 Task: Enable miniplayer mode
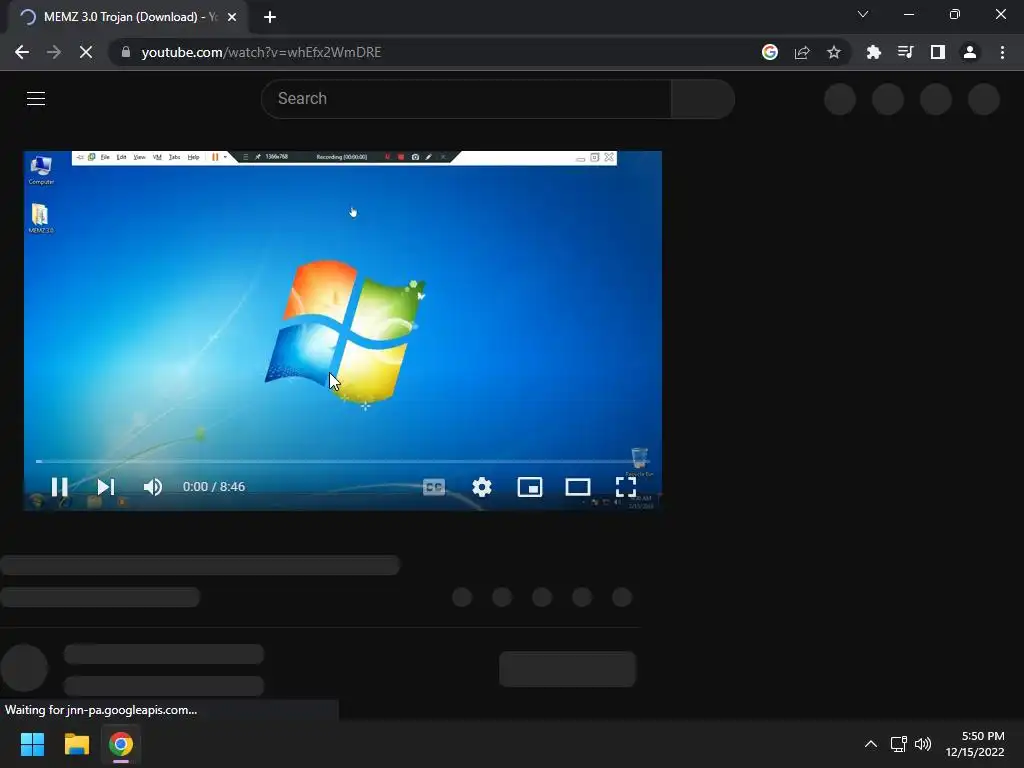(530, 487)
